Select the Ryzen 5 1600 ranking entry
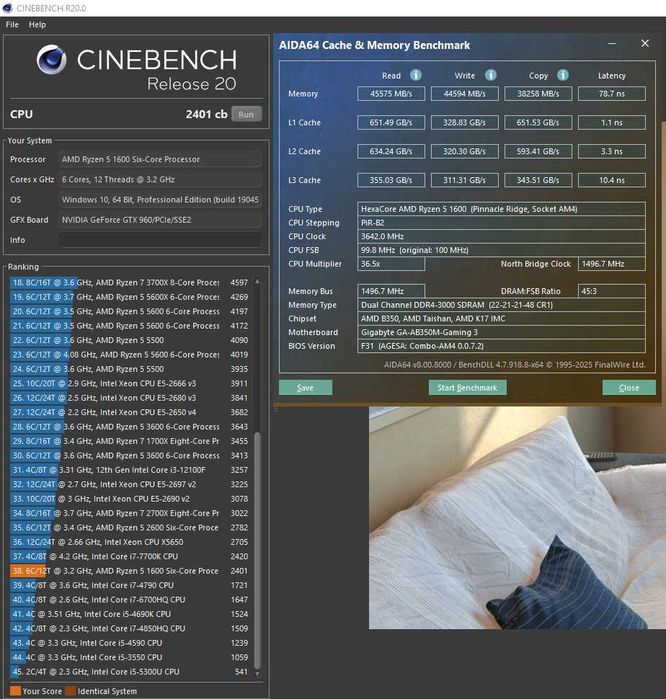Image resolution: width=666 pixels, height=699 pixels. tap(129, 571)
